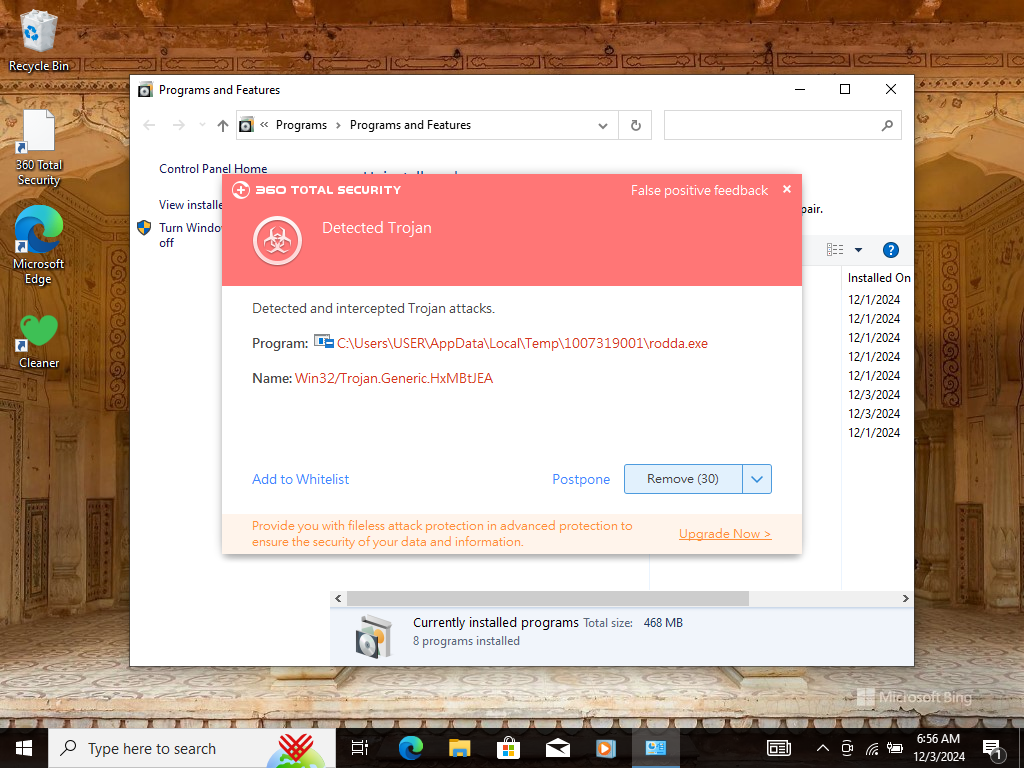
Task: Open the Mail app in the taskbar
Action: (557, 747)
